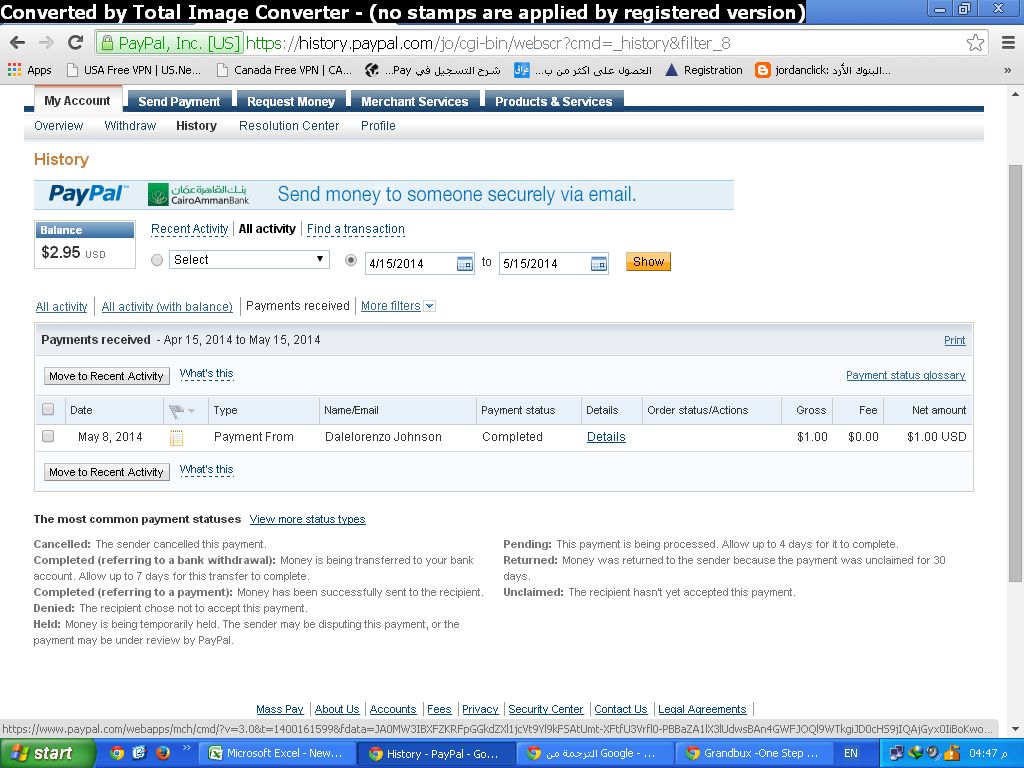The width and height of the screenshot is (1024, 768).
Task: Open the Merchant Services tab
Action: [415, 101]
